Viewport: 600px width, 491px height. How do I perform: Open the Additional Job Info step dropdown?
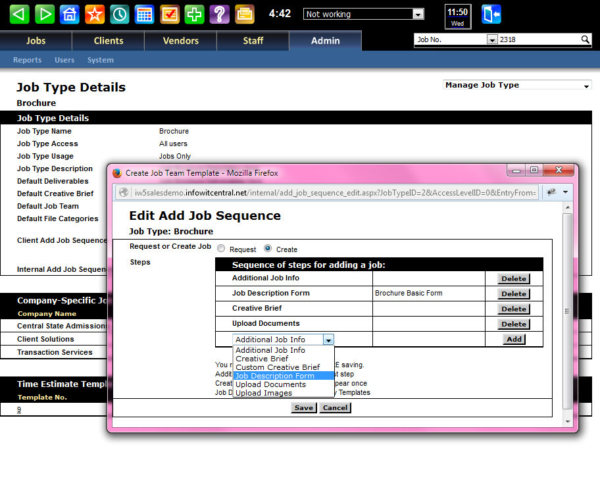click(283, 339)
